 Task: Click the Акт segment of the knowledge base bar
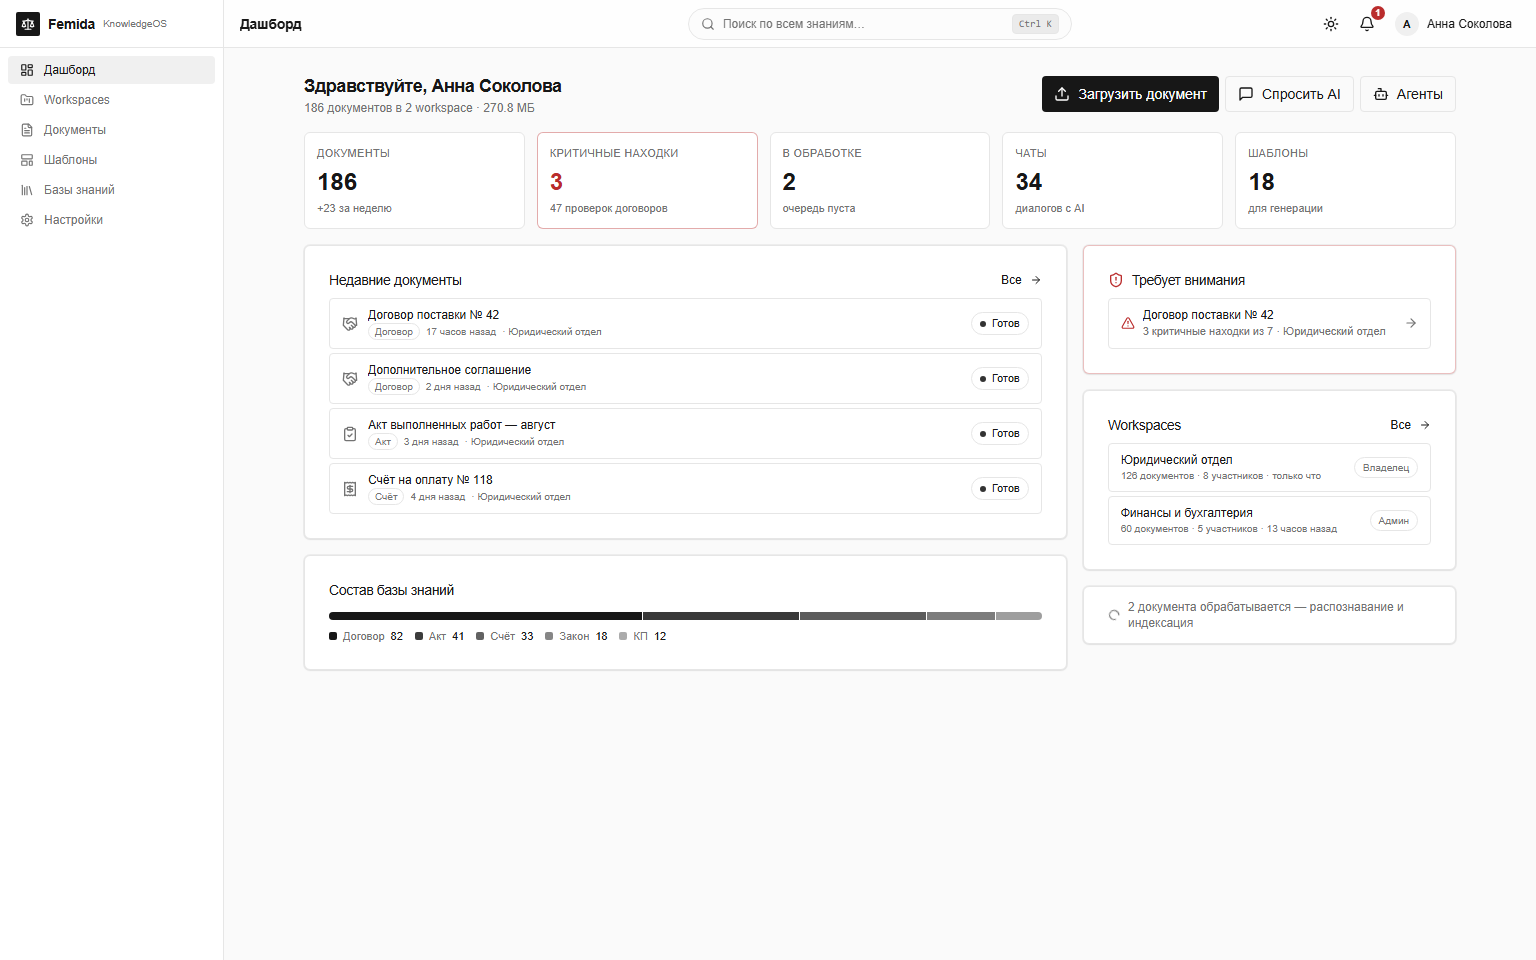tap(721, 616)
